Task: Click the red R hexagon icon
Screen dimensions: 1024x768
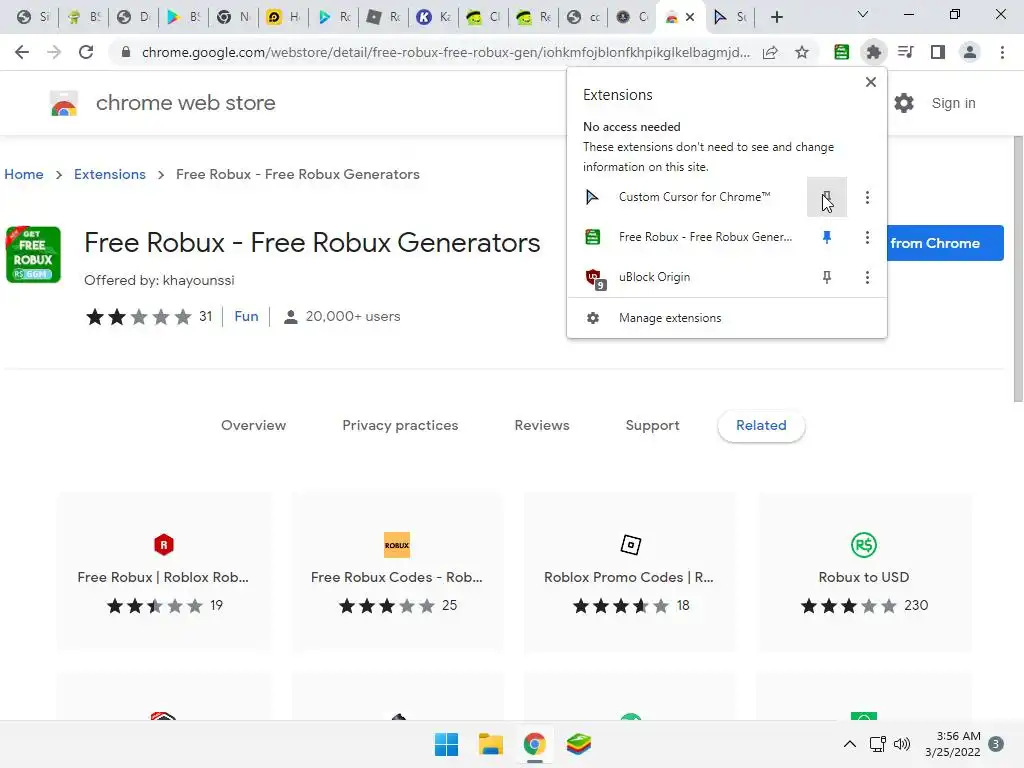Action: [x=164, y=545]
